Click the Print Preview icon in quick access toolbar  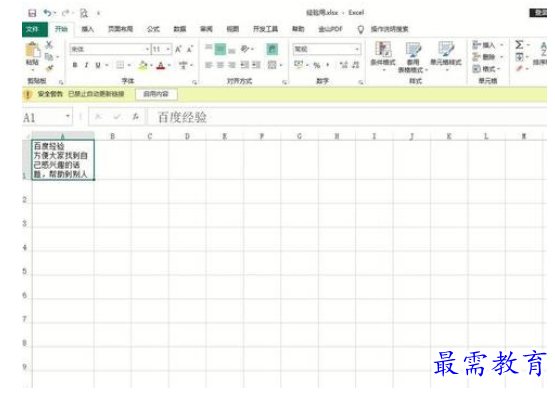point(84,13)
